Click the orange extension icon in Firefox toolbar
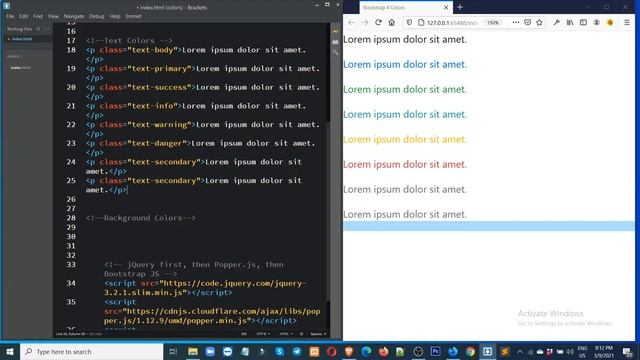Viewport: 640px width, 360px height. click(x=610, y=22)
